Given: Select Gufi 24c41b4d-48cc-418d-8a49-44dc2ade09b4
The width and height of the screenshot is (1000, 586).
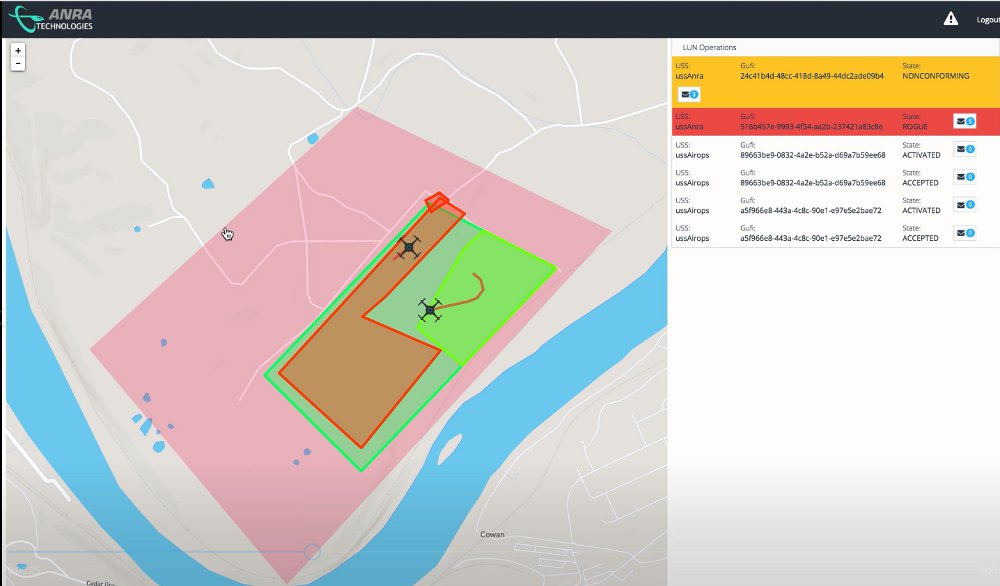Looking at the screenshot, I should tap(812, 76).
